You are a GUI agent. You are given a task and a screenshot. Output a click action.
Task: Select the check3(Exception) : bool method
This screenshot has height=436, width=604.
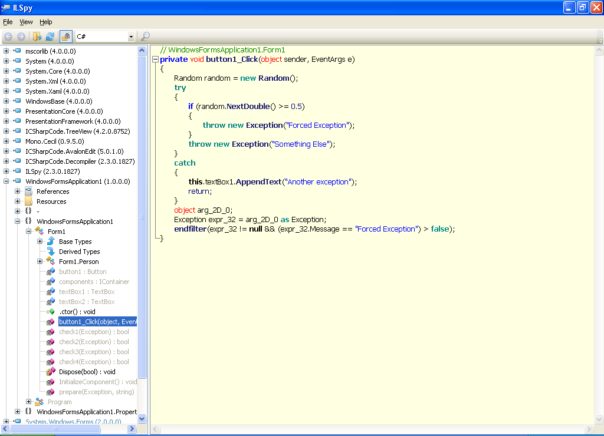[x=94, y=352]
